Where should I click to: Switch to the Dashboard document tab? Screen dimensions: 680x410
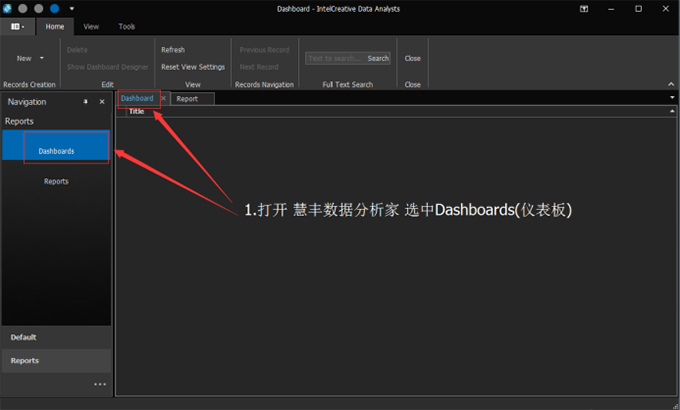tap(137, 98)
